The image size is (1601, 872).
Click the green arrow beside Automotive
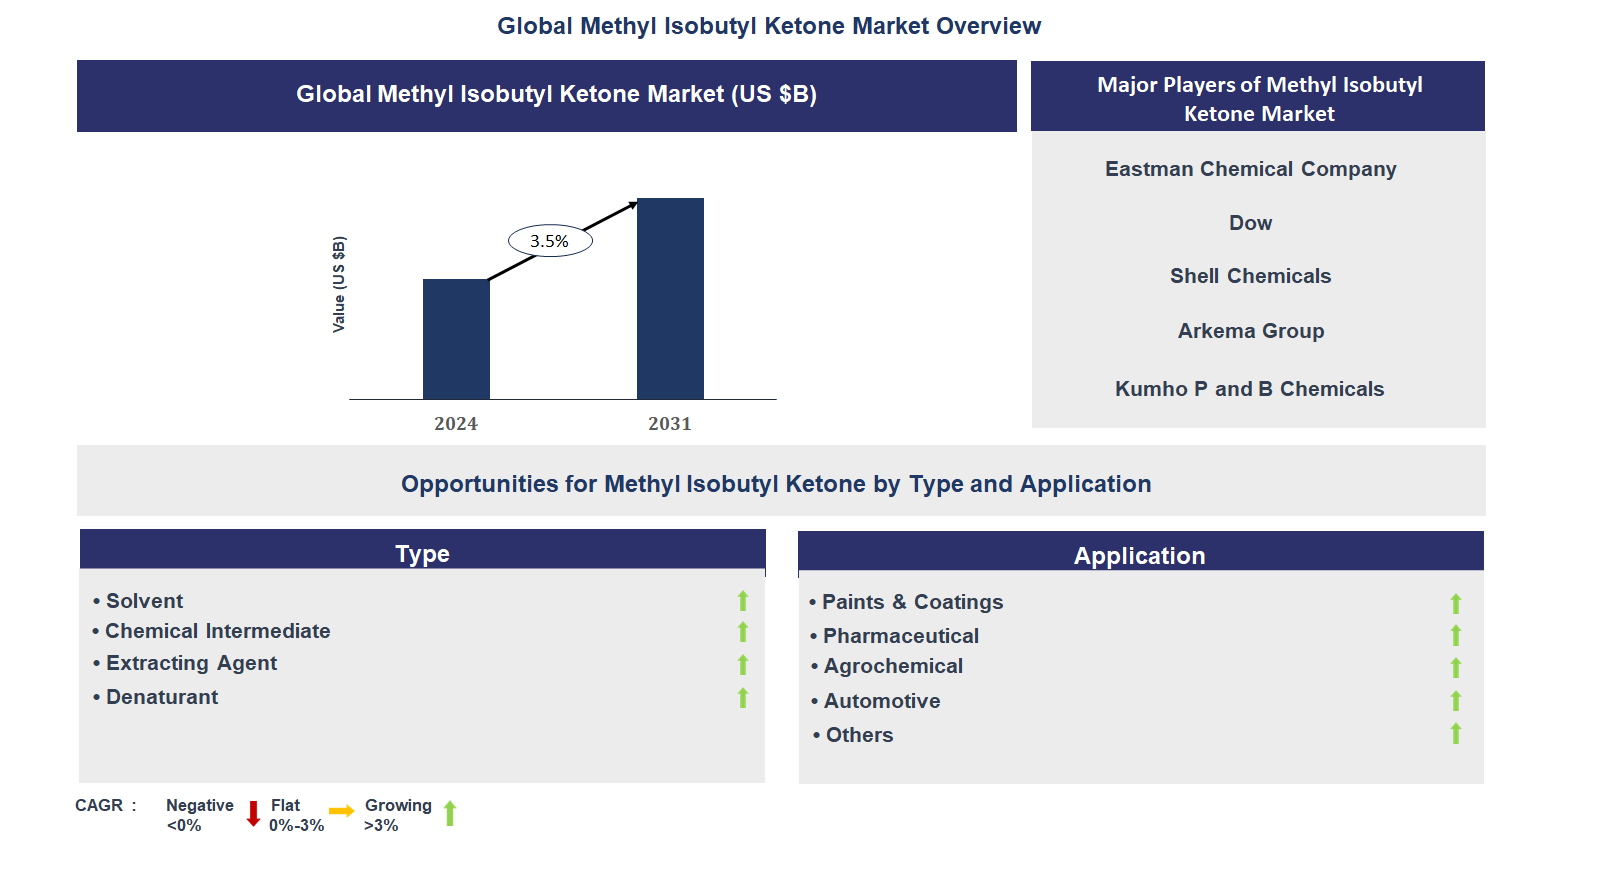click(1455, 701)
